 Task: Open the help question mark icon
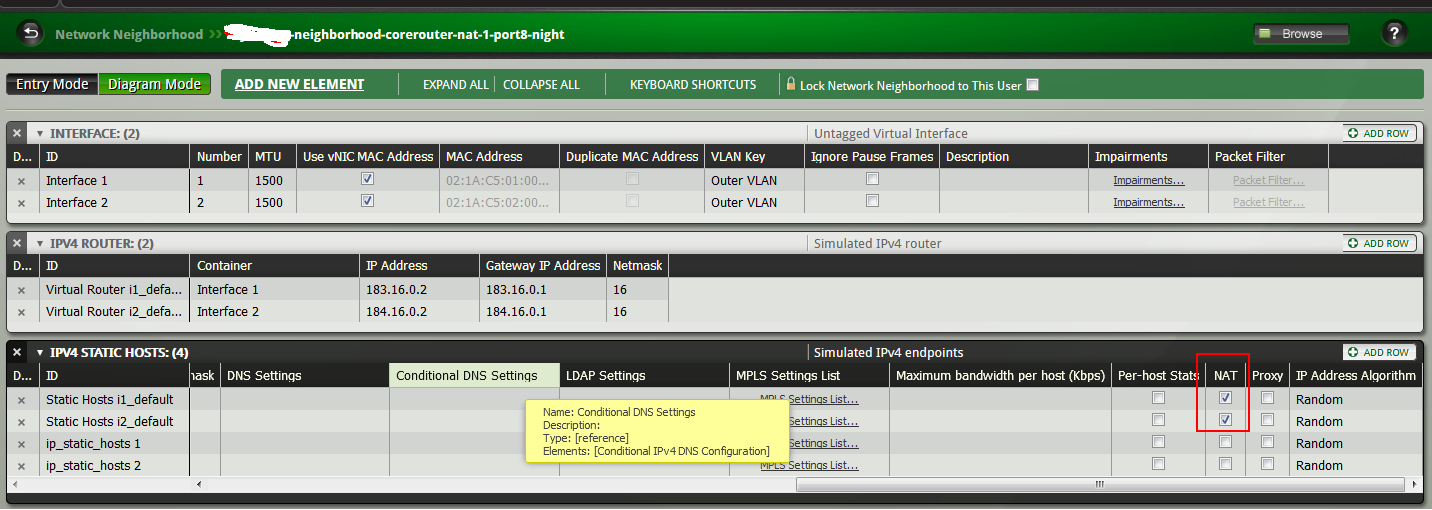1394,33
